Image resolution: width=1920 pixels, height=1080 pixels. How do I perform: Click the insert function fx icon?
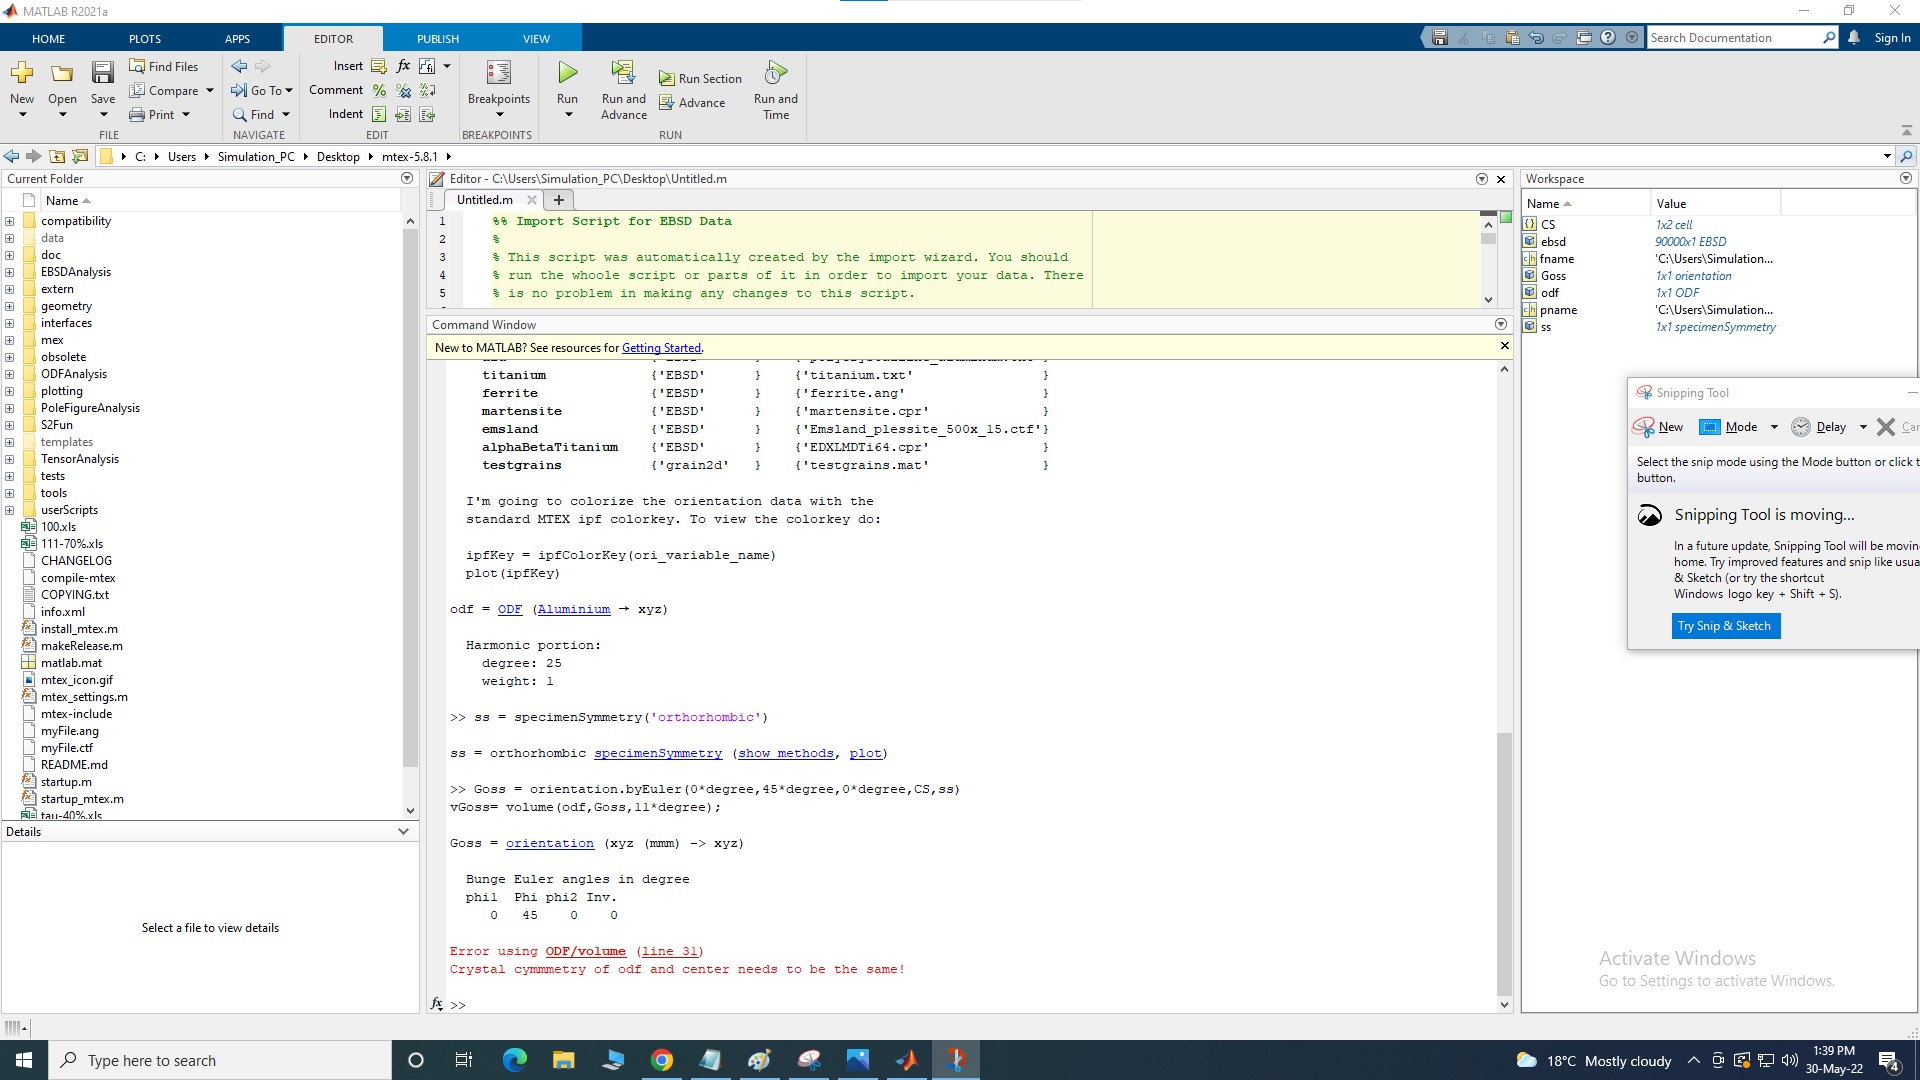402,66
